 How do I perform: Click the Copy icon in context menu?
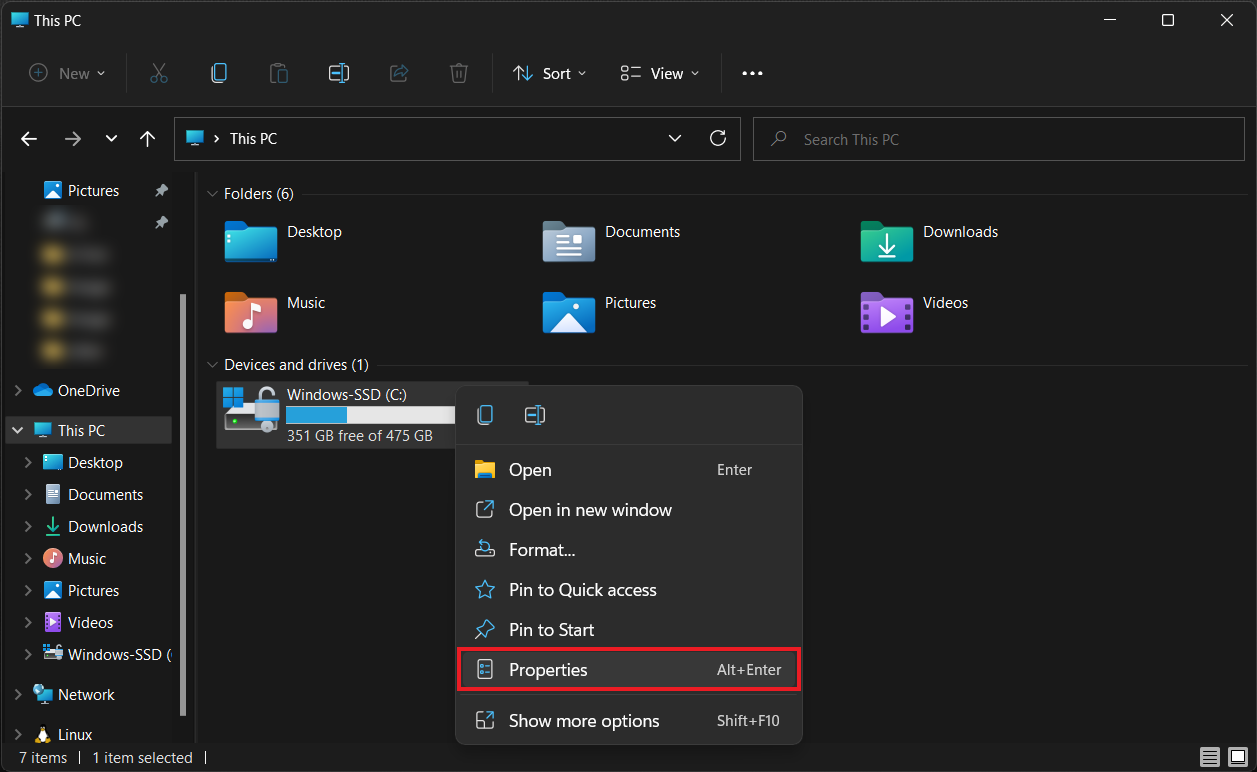(x=485, y=415)
